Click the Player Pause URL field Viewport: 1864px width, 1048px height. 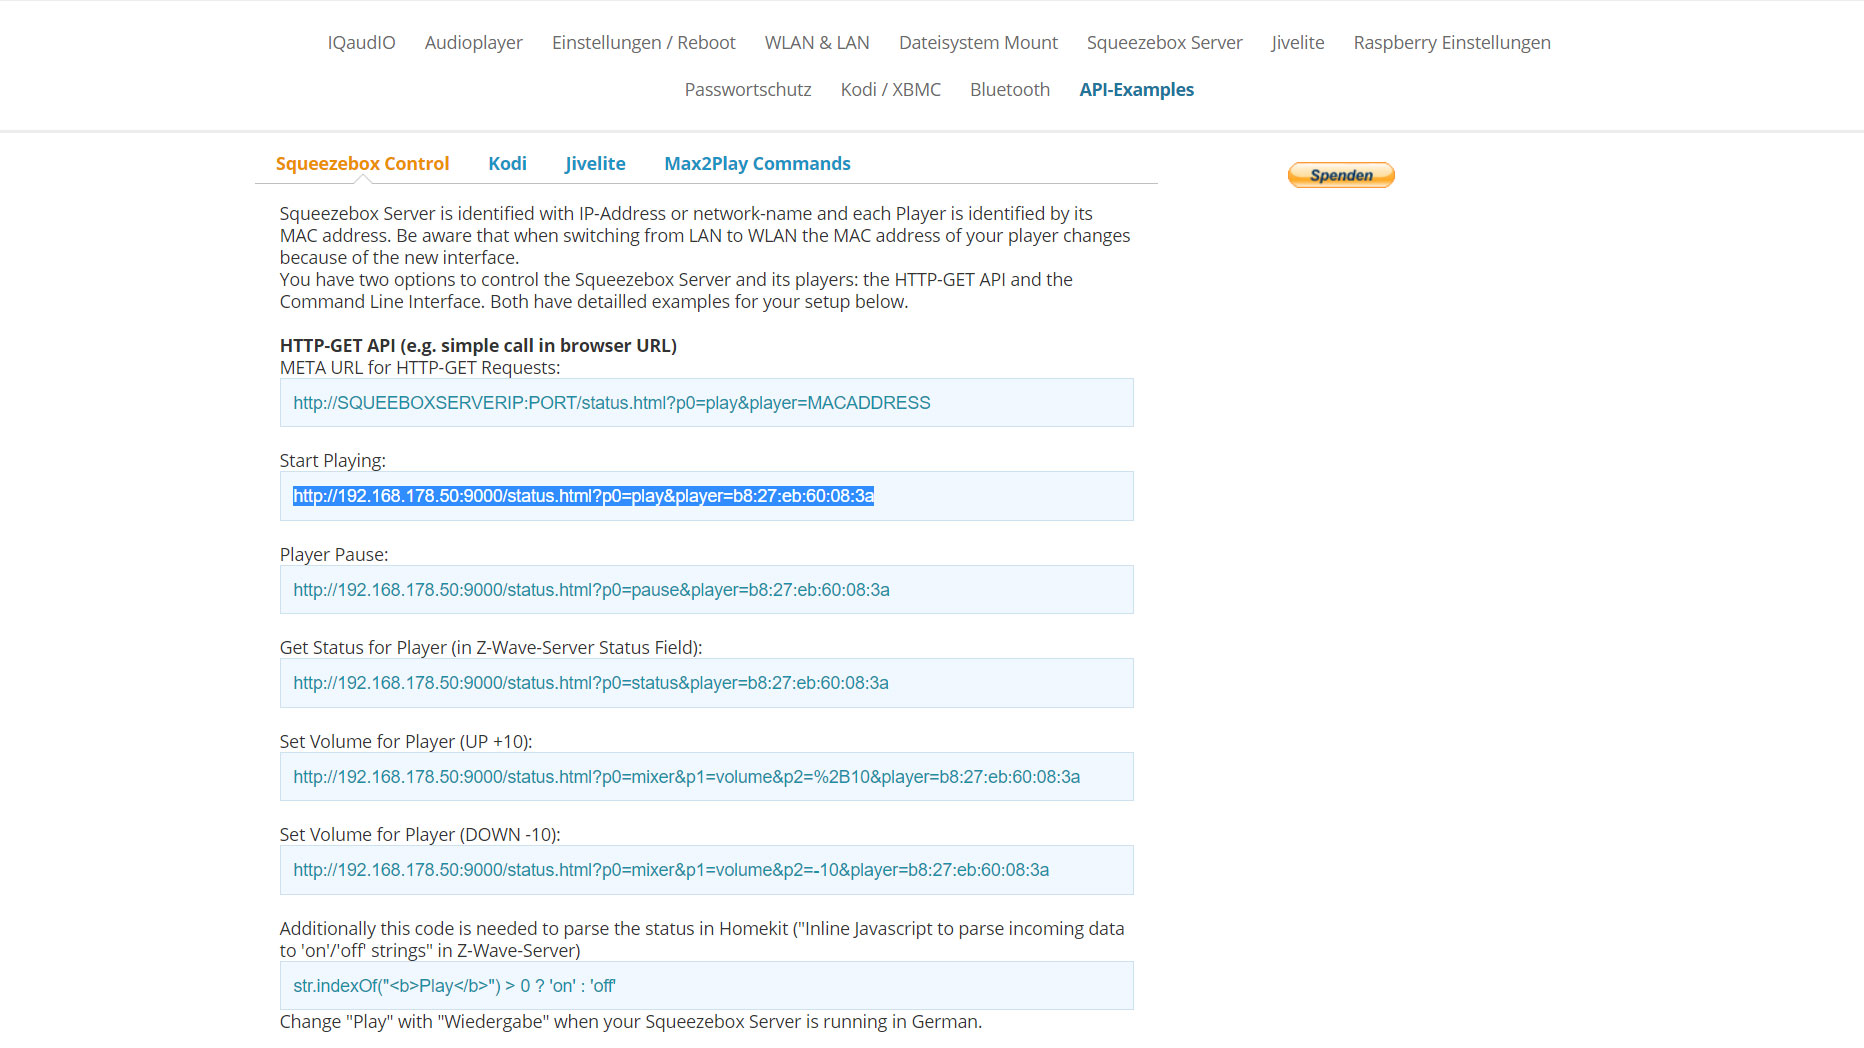coord(707,590)
